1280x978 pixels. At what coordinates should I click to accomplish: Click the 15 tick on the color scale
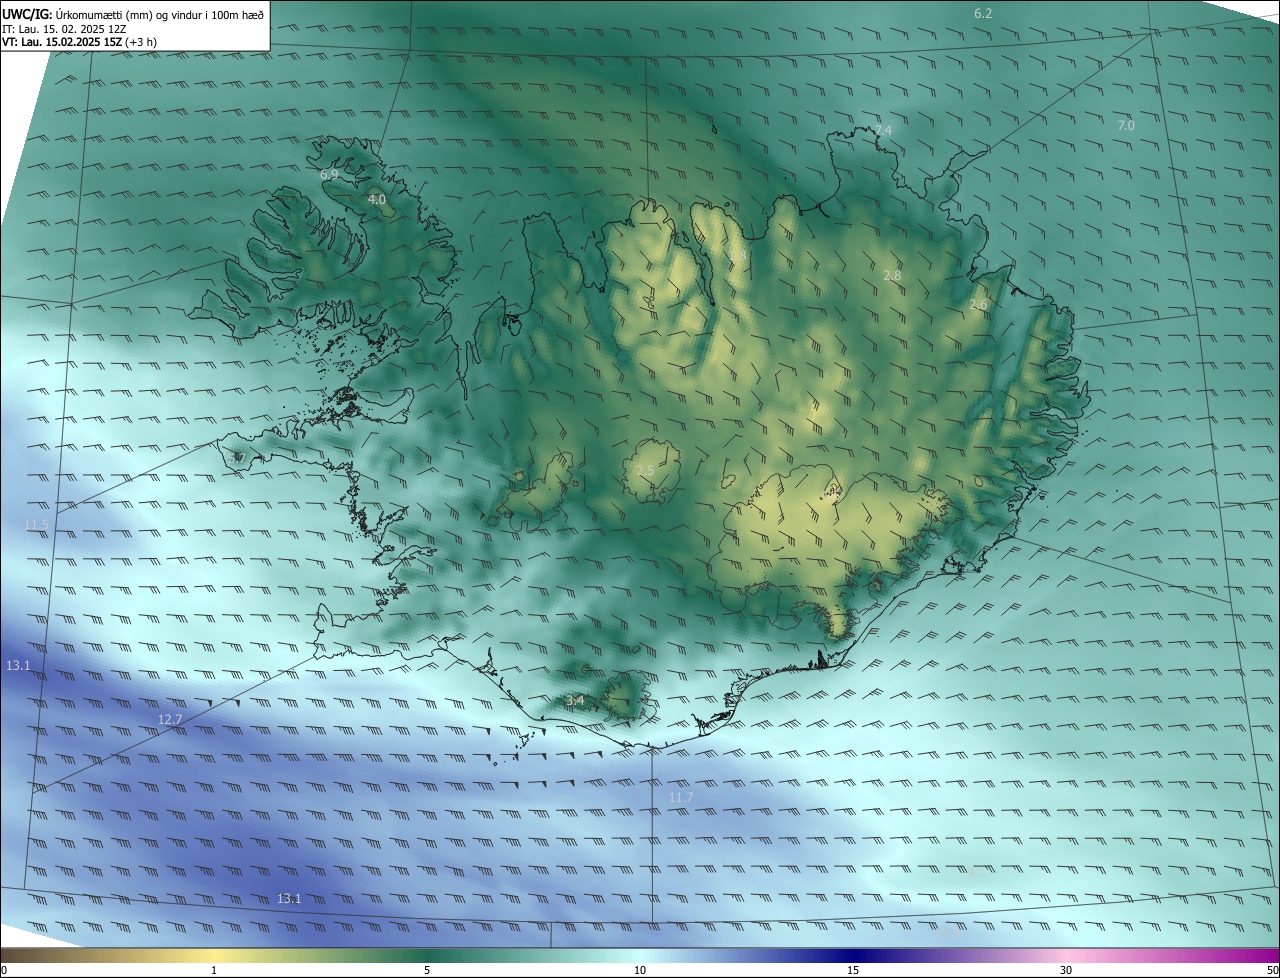[x=853, y=970]
